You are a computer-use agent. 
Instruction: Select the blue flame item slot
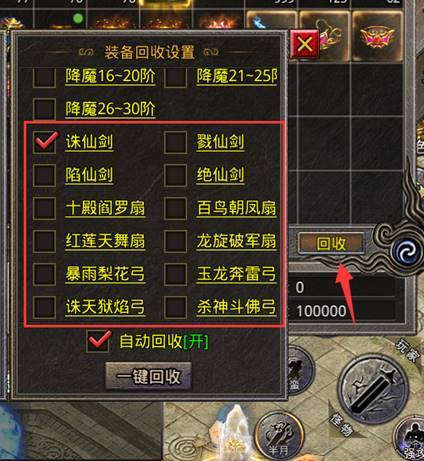click(x=271, y=21)
